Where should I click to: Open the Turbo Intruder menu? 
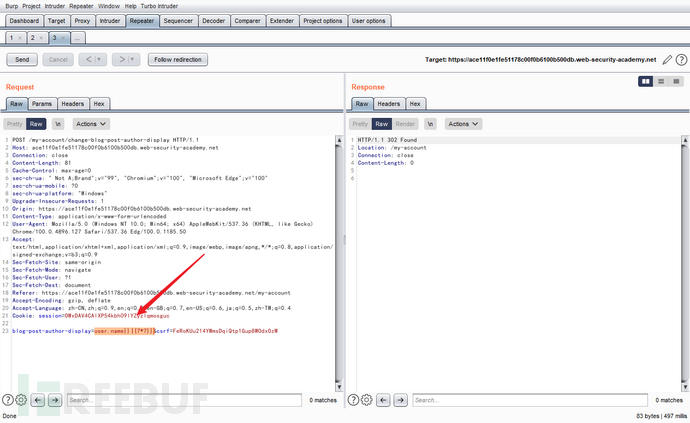coord(159,6)
